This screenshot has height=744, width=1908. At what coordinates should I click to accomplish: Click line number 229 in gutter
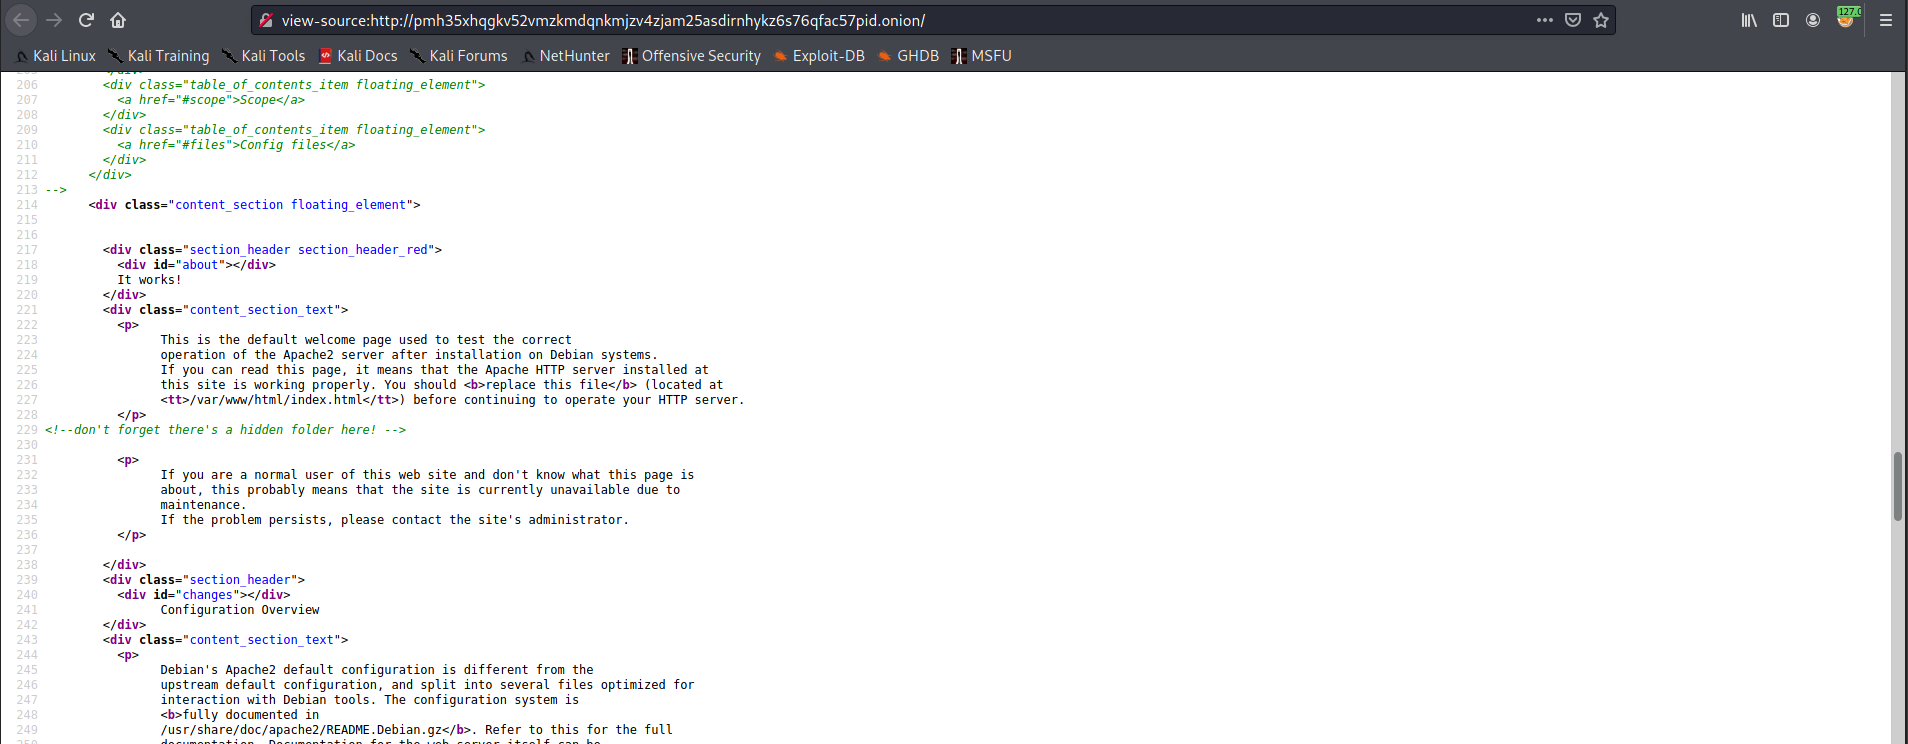[27, 430]
